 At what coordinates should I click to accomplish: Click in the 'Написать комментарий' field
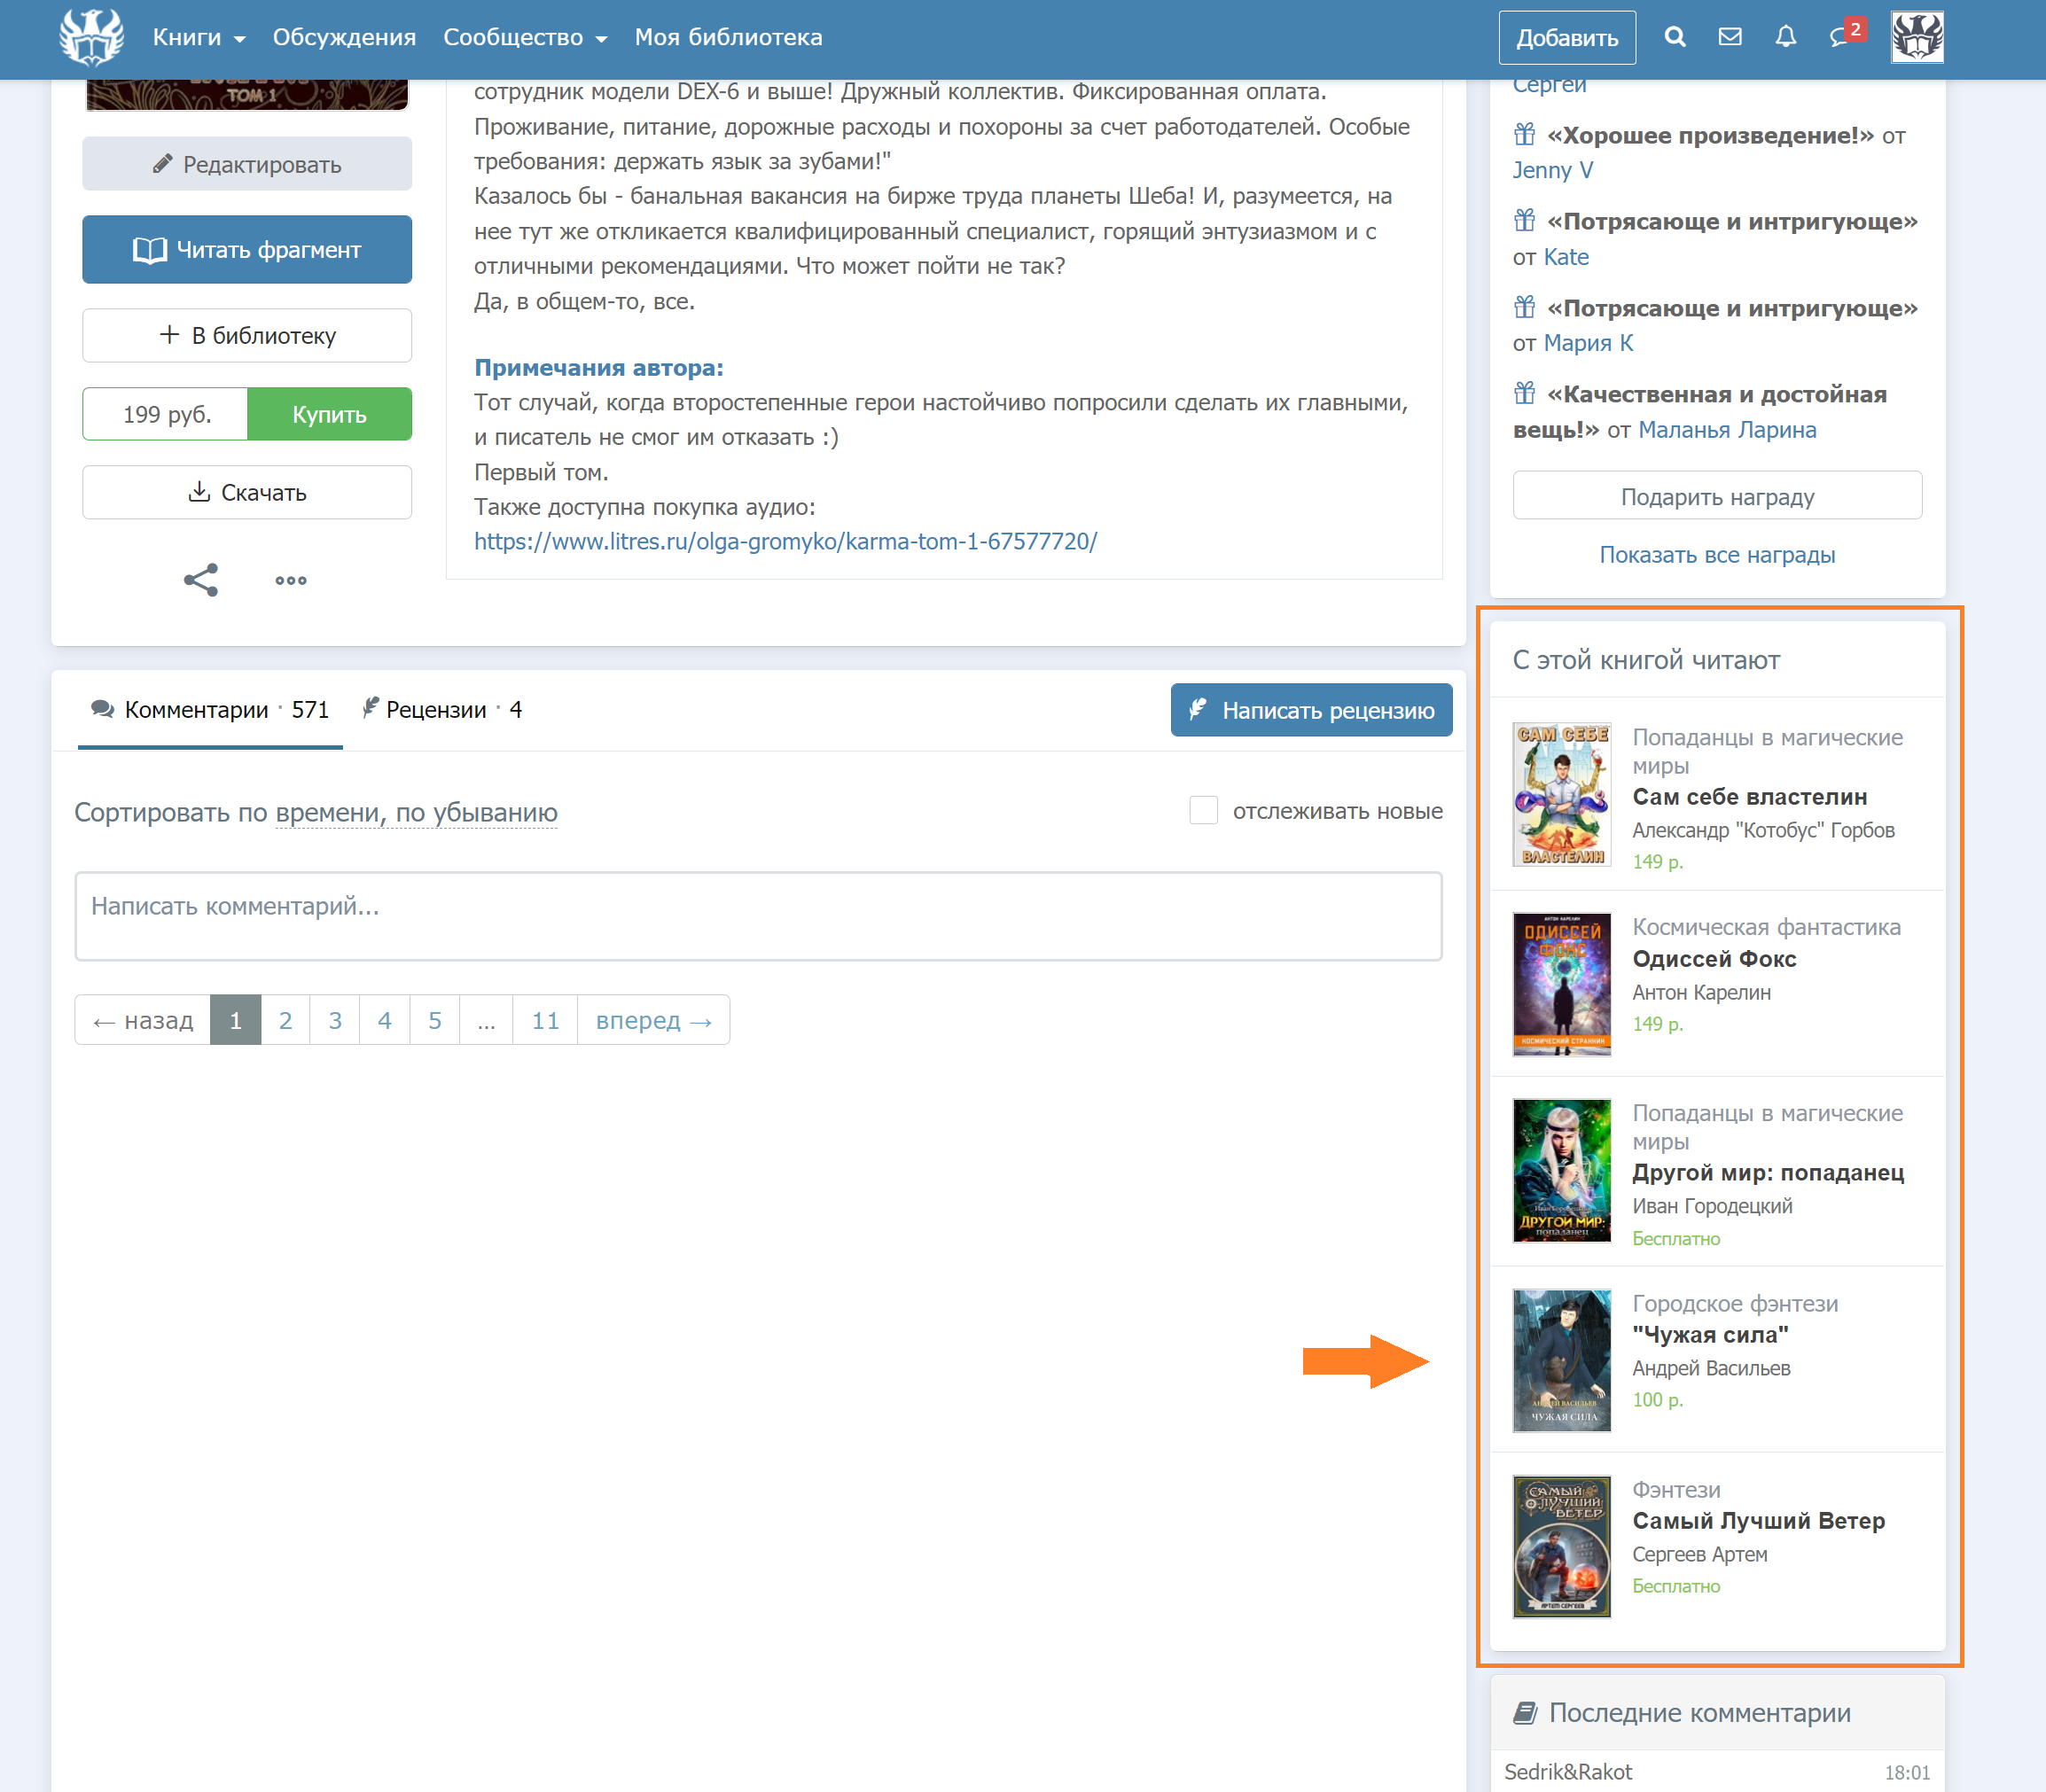pos(758,915)
